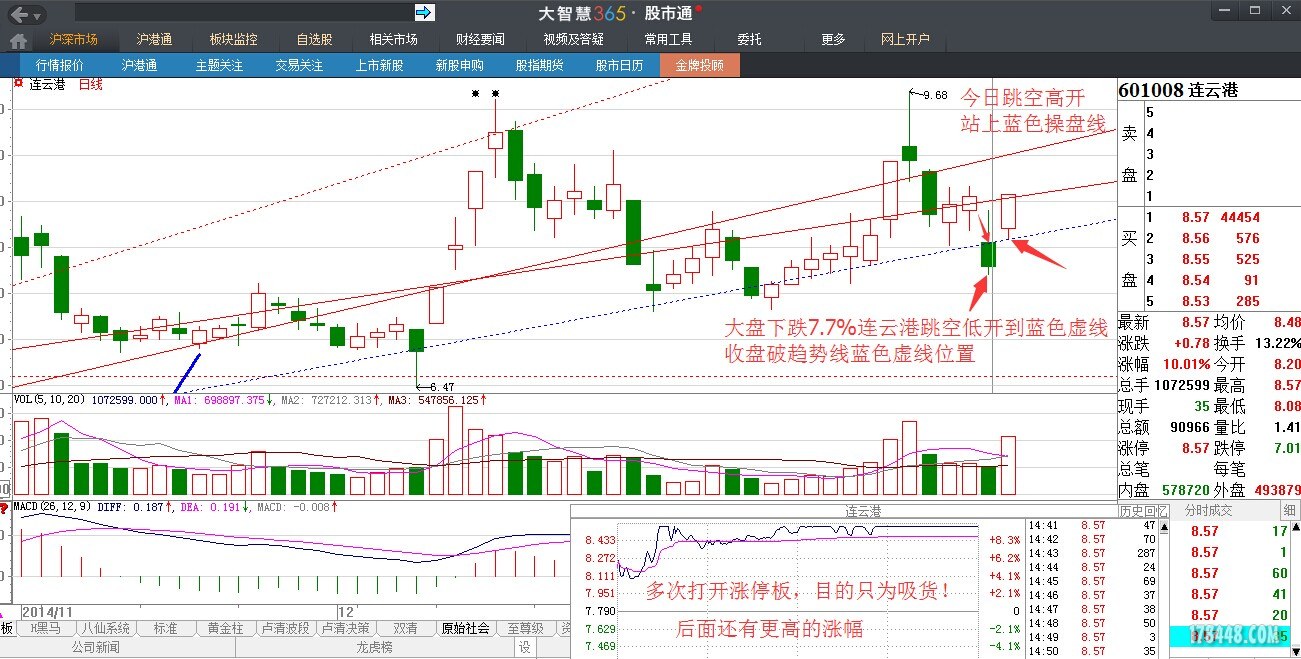Switch to the 新股申购 tab

pos(459,65)
